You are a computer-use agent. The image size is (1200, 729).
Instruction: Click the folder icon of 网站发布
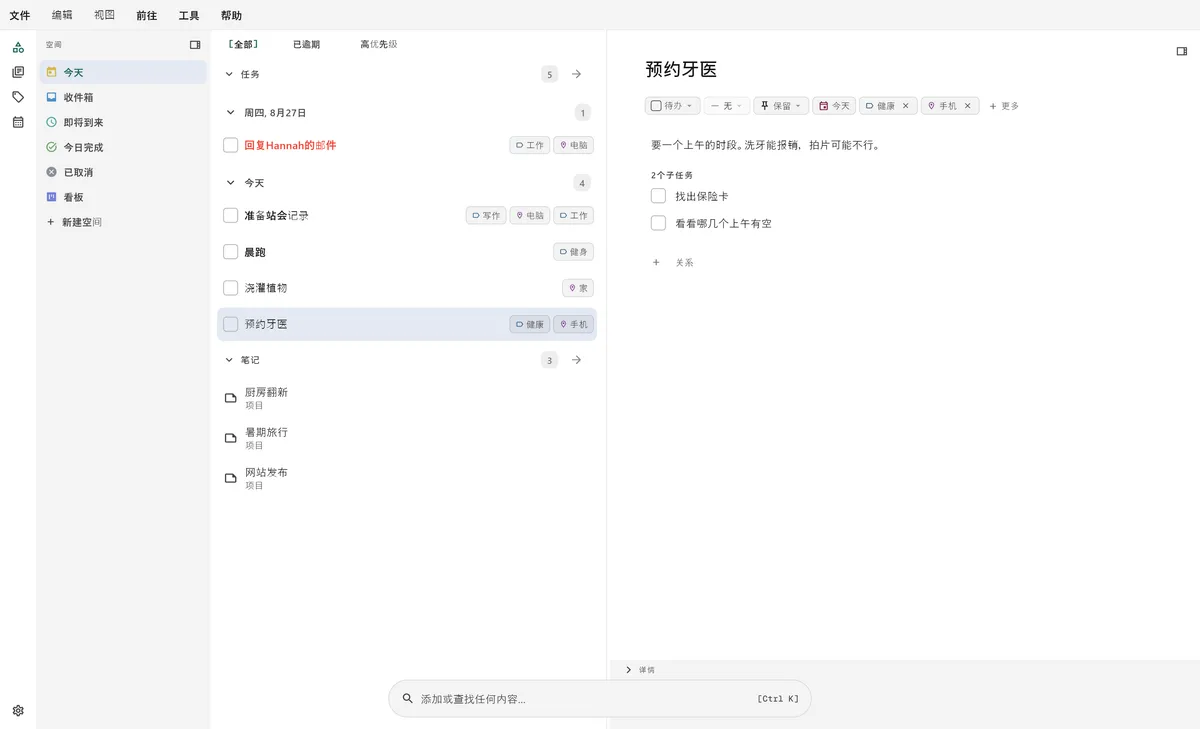click(x=231, y=478)
